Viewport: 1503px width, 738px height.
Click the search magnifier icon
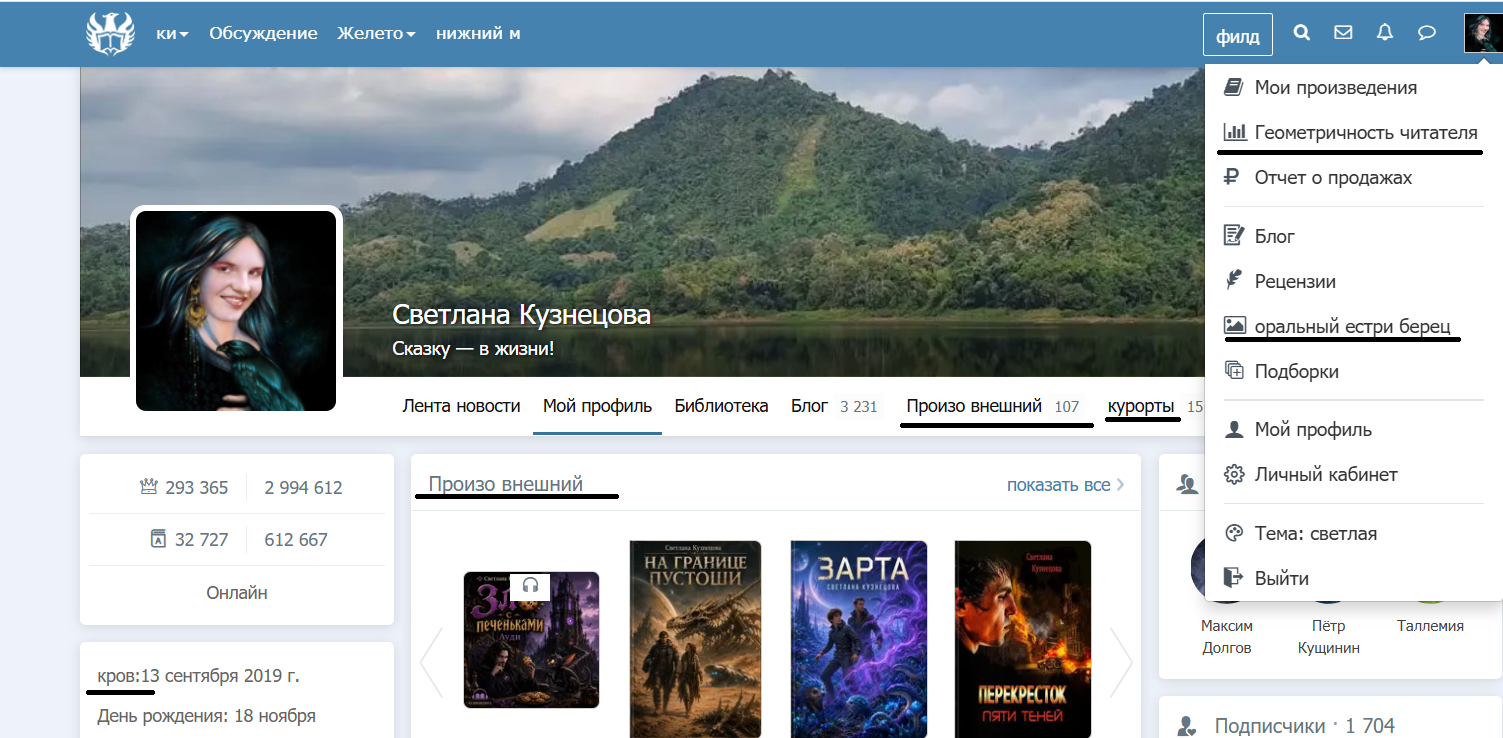1301,33
